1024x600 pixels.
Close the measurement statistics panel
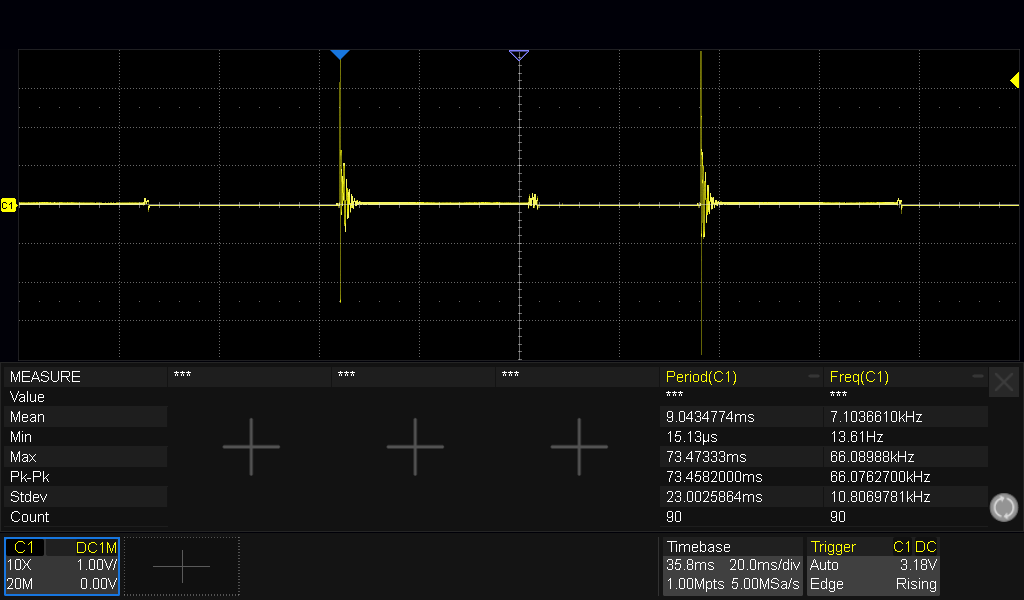pyautogui.click(x=1004, y=381)
